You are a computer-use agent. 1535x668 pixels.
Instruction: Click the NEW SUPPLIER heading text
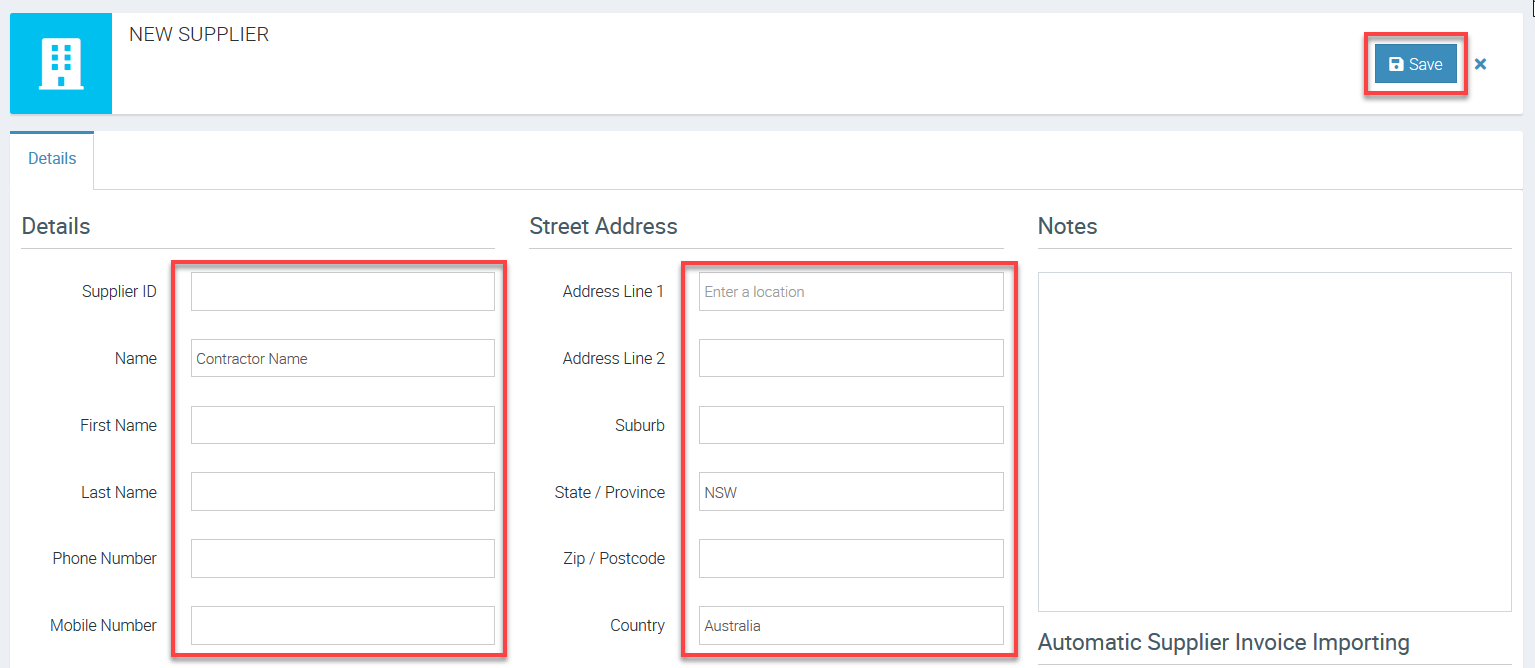coord(199,34)
